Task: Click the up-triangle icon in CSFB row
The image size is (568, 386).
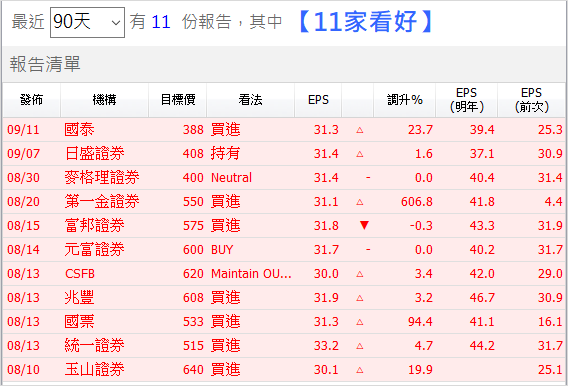Action: pos(360,274)
